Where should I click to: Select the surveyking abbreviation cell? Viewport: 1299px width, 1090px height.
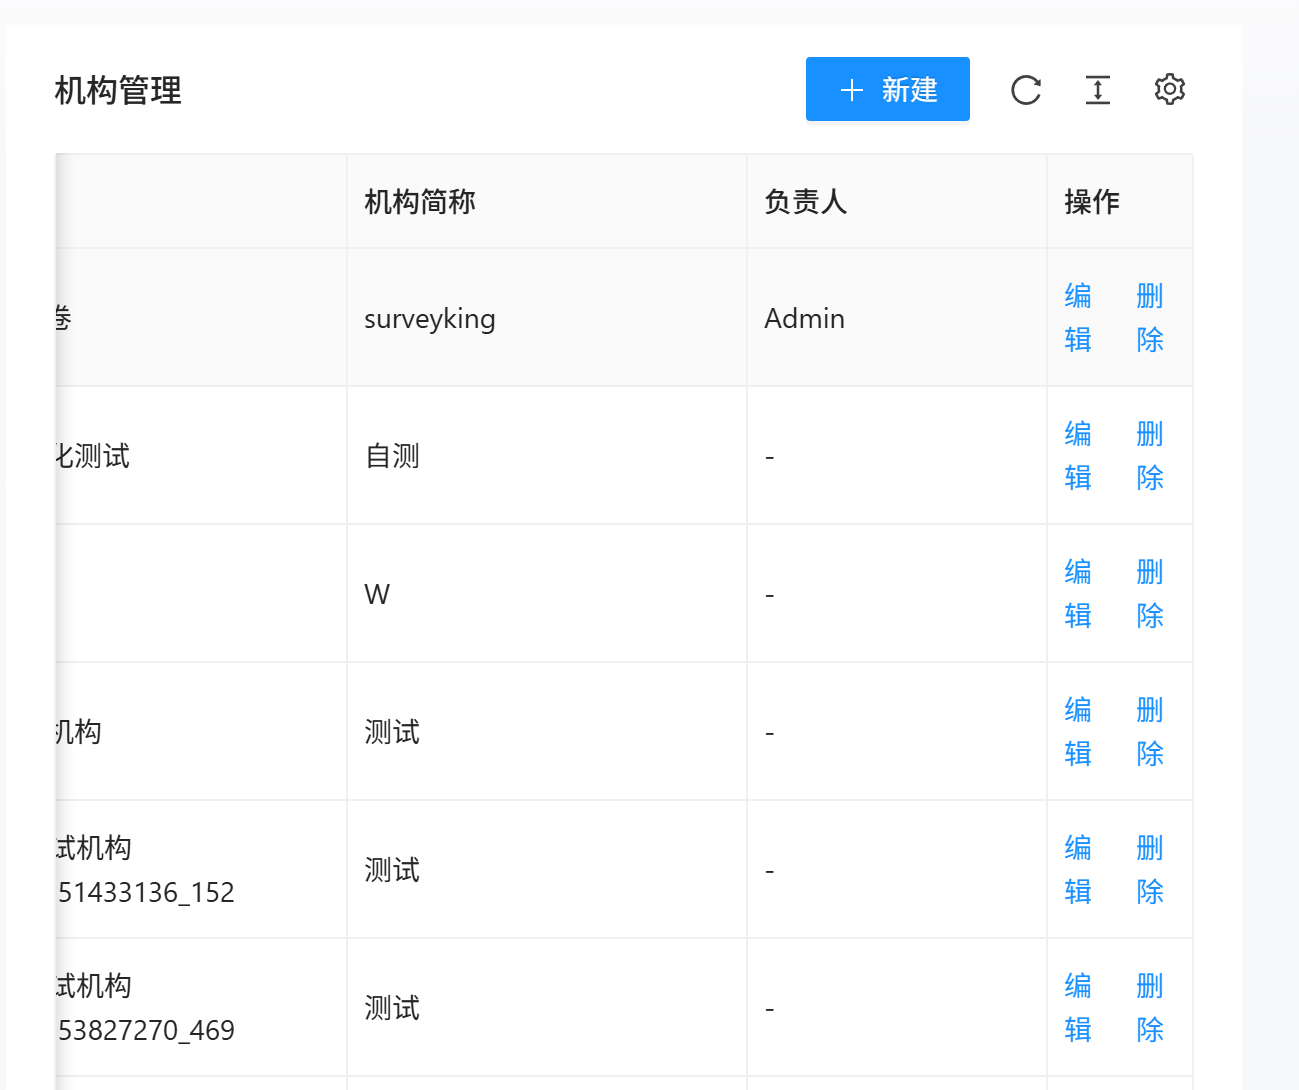(547, 317)
